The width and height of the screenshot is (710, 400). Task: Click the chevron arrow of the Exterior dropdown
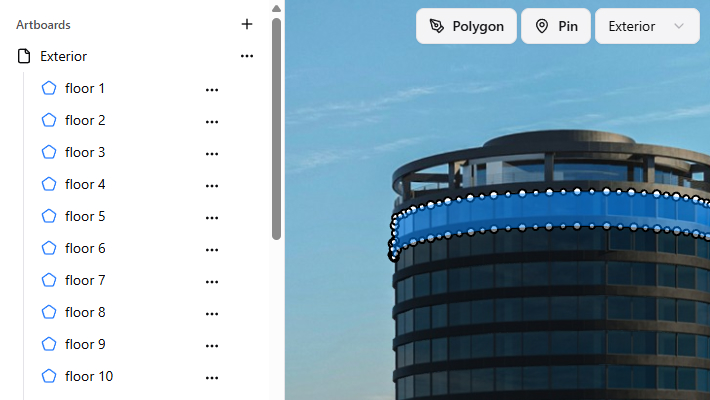(x=679, y=26)
